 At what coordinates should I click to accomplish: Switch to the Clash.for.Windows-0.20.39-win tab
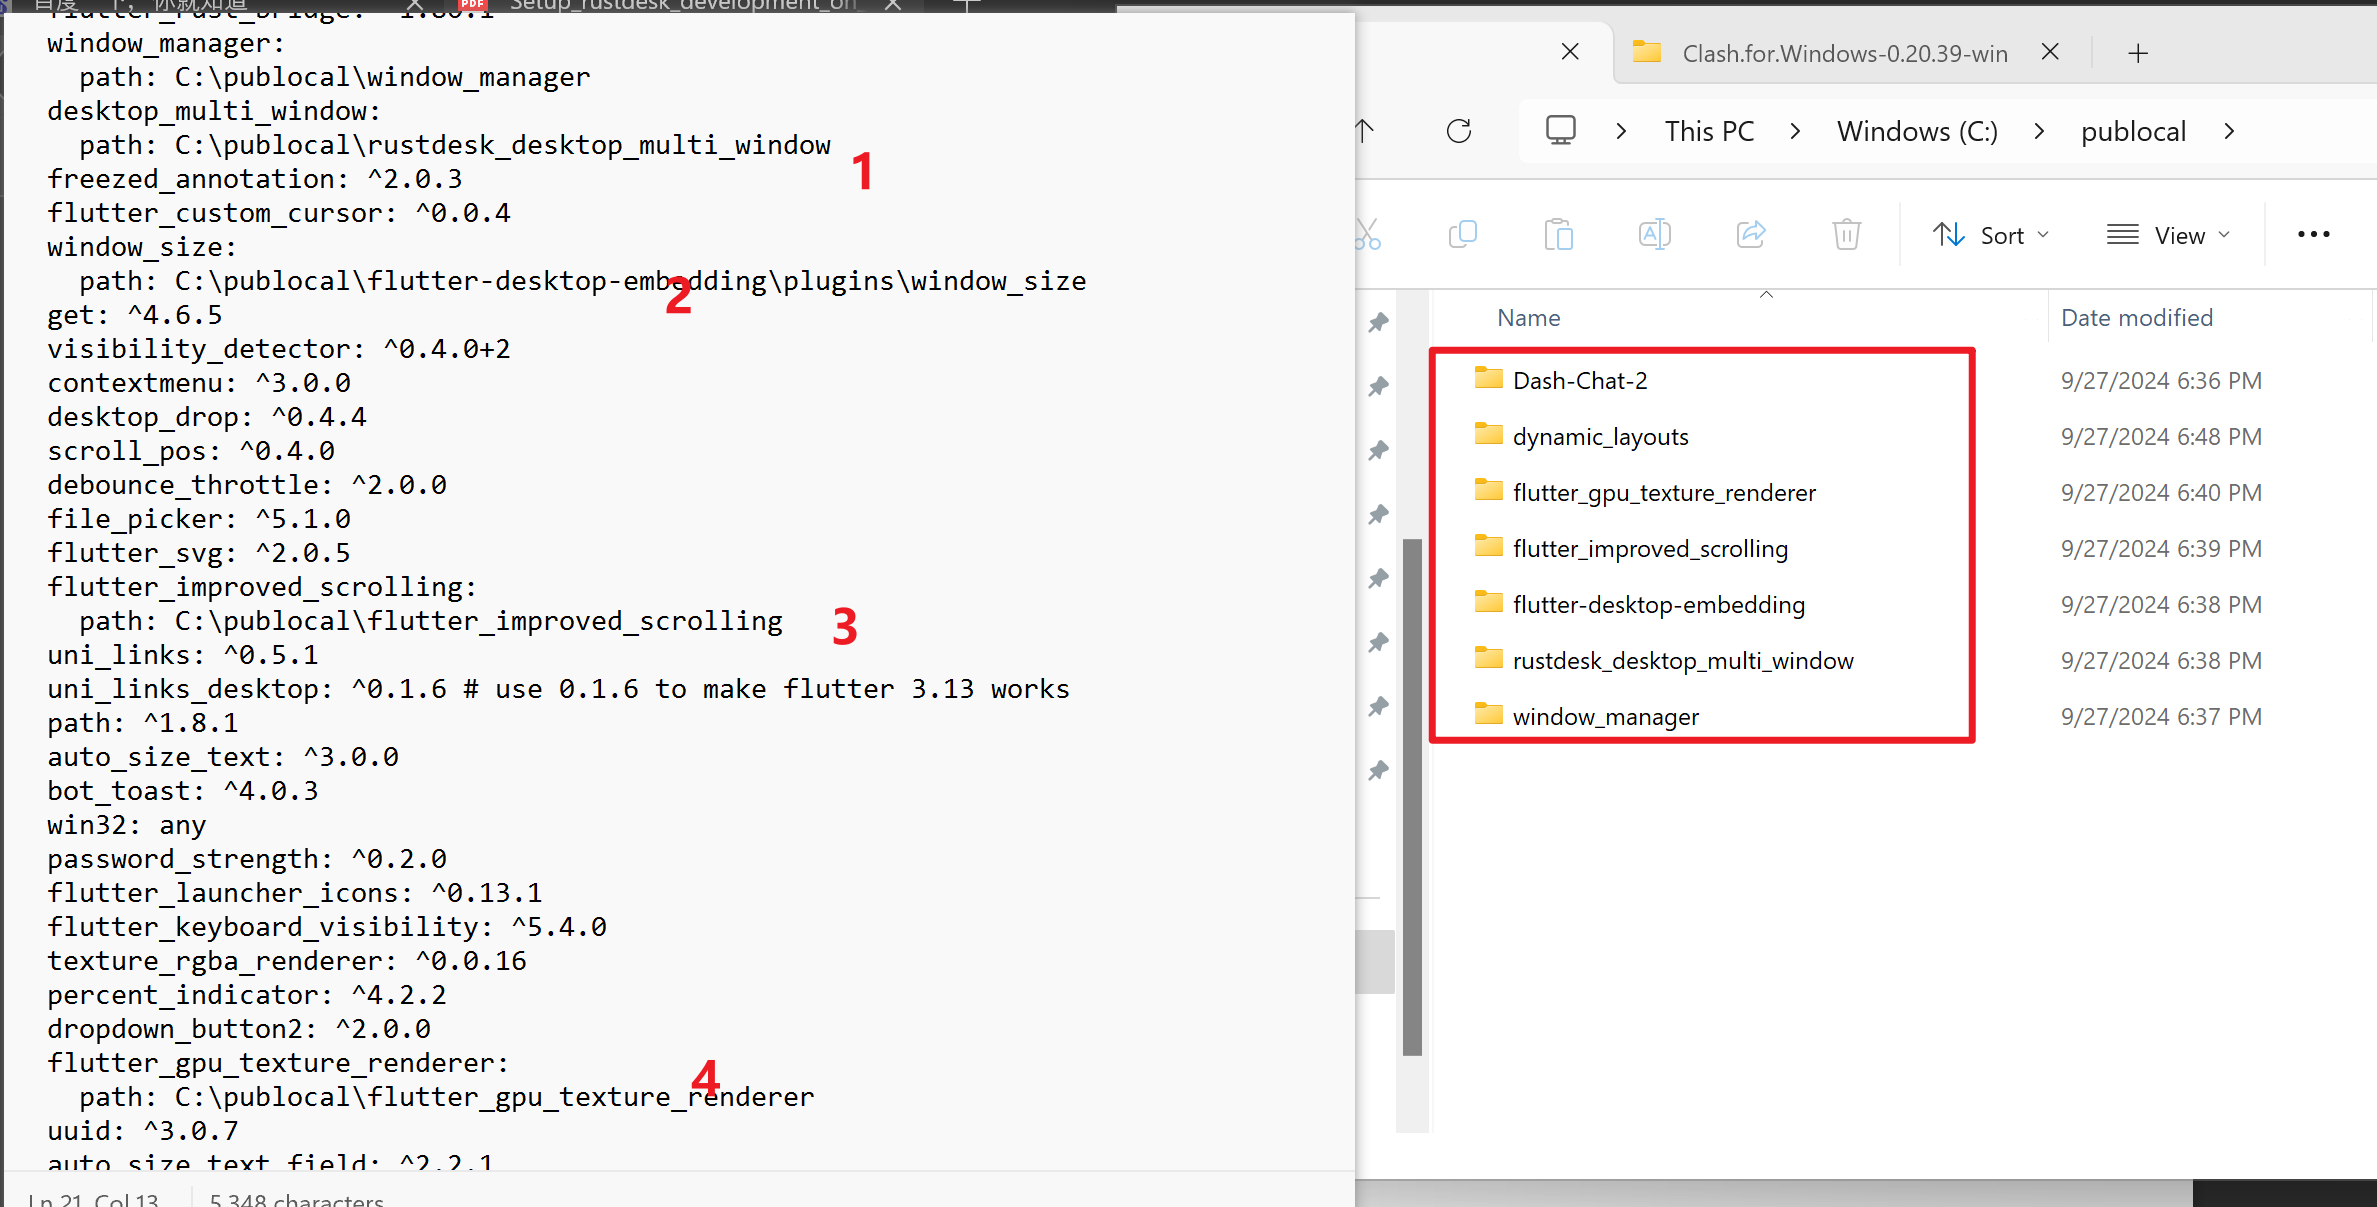(x=1845, y=52)
